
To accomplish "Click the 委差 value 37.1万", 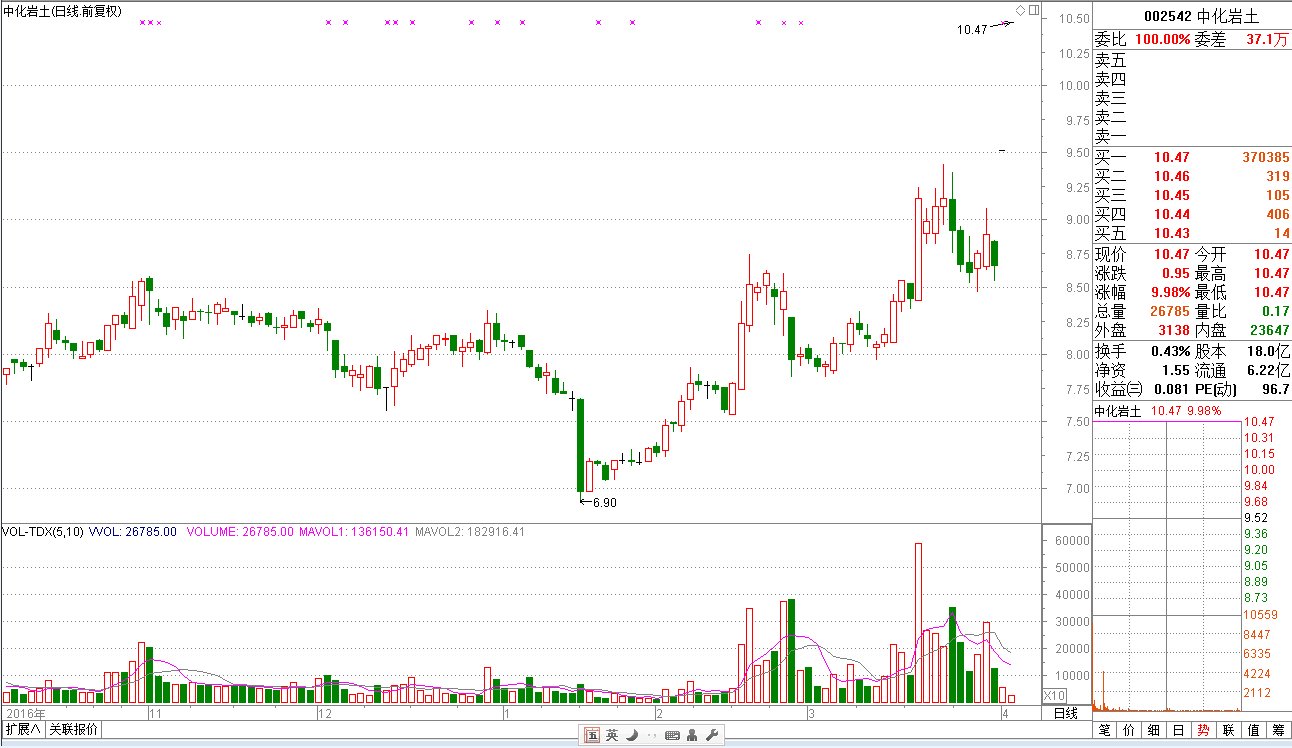I will pyautogui.click(x=1268, y=39).
